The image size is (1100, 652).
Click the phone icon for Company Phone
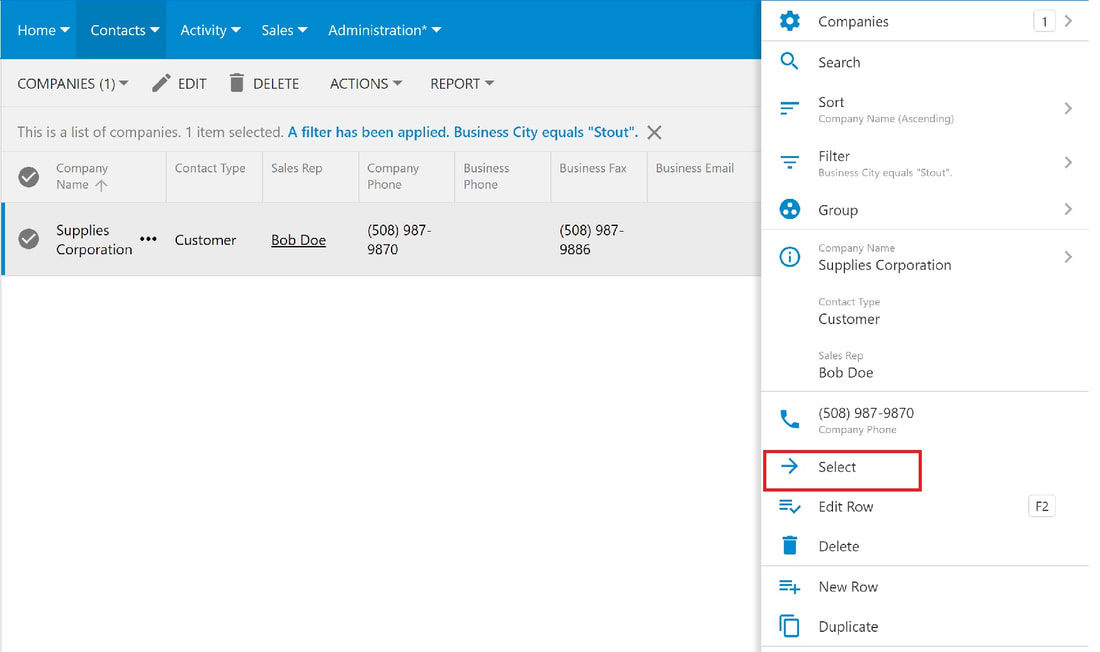(x=789, y=420)
